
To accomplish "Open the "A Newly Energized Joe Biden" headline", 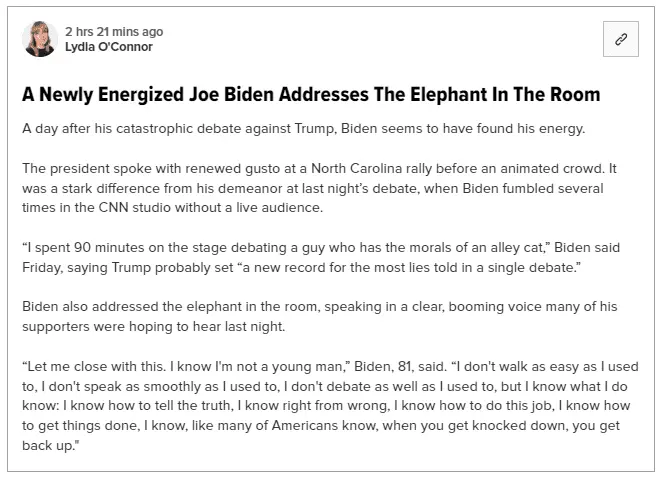I will tap(311, 95).
